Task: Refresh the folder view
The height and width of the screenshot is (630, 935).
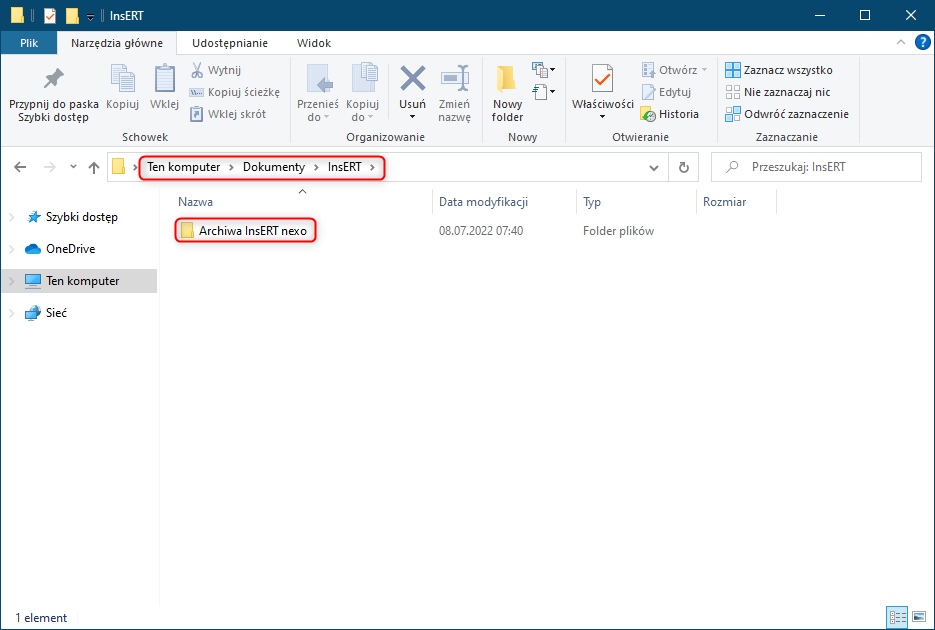Action: tap(683, 167)
